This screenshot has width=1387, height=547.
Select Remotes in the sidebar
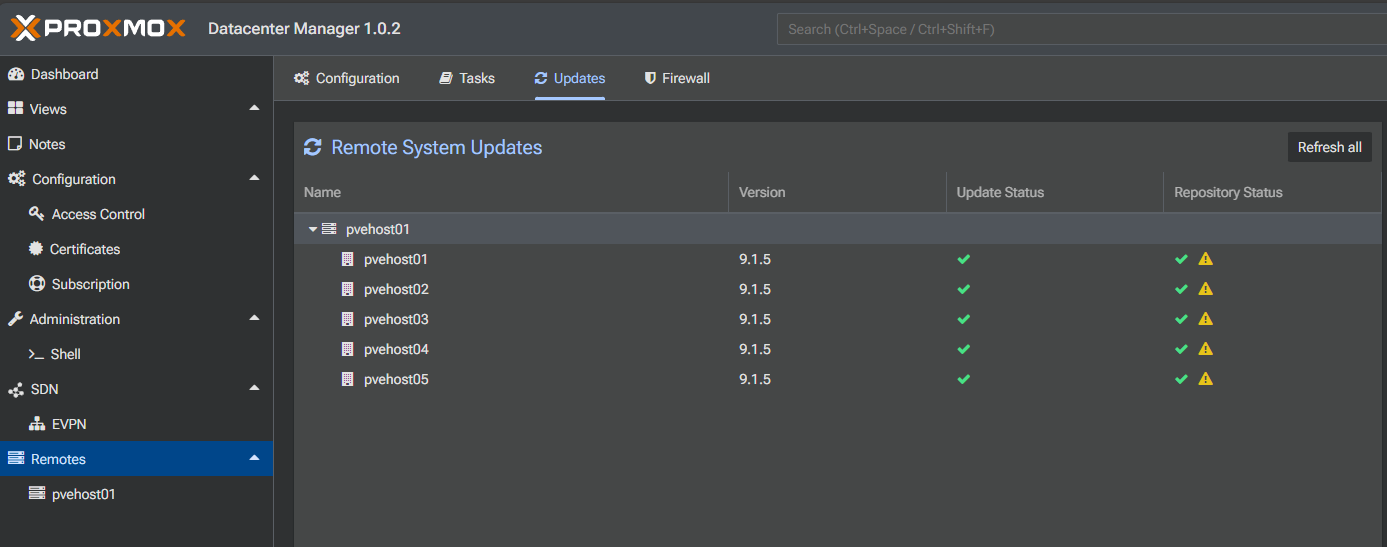[136, 459]
